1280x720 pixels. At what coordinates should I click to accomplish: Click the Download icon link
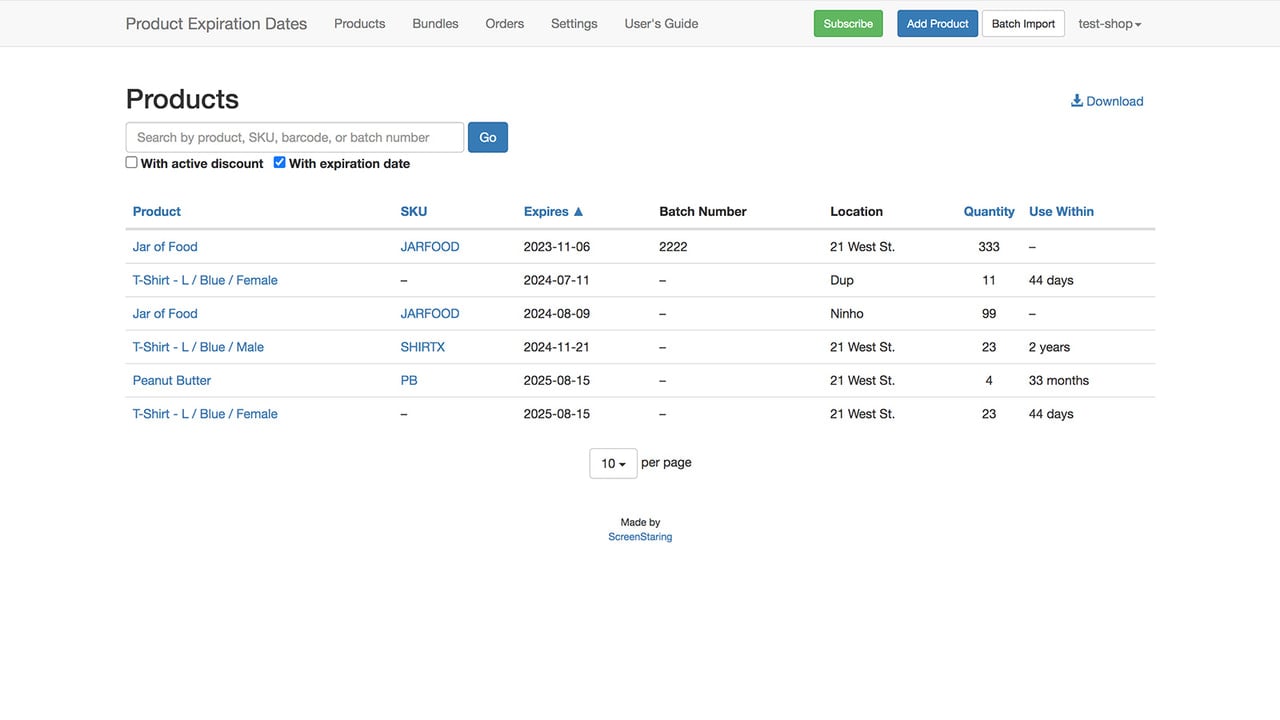click(x=1107, y=101)
